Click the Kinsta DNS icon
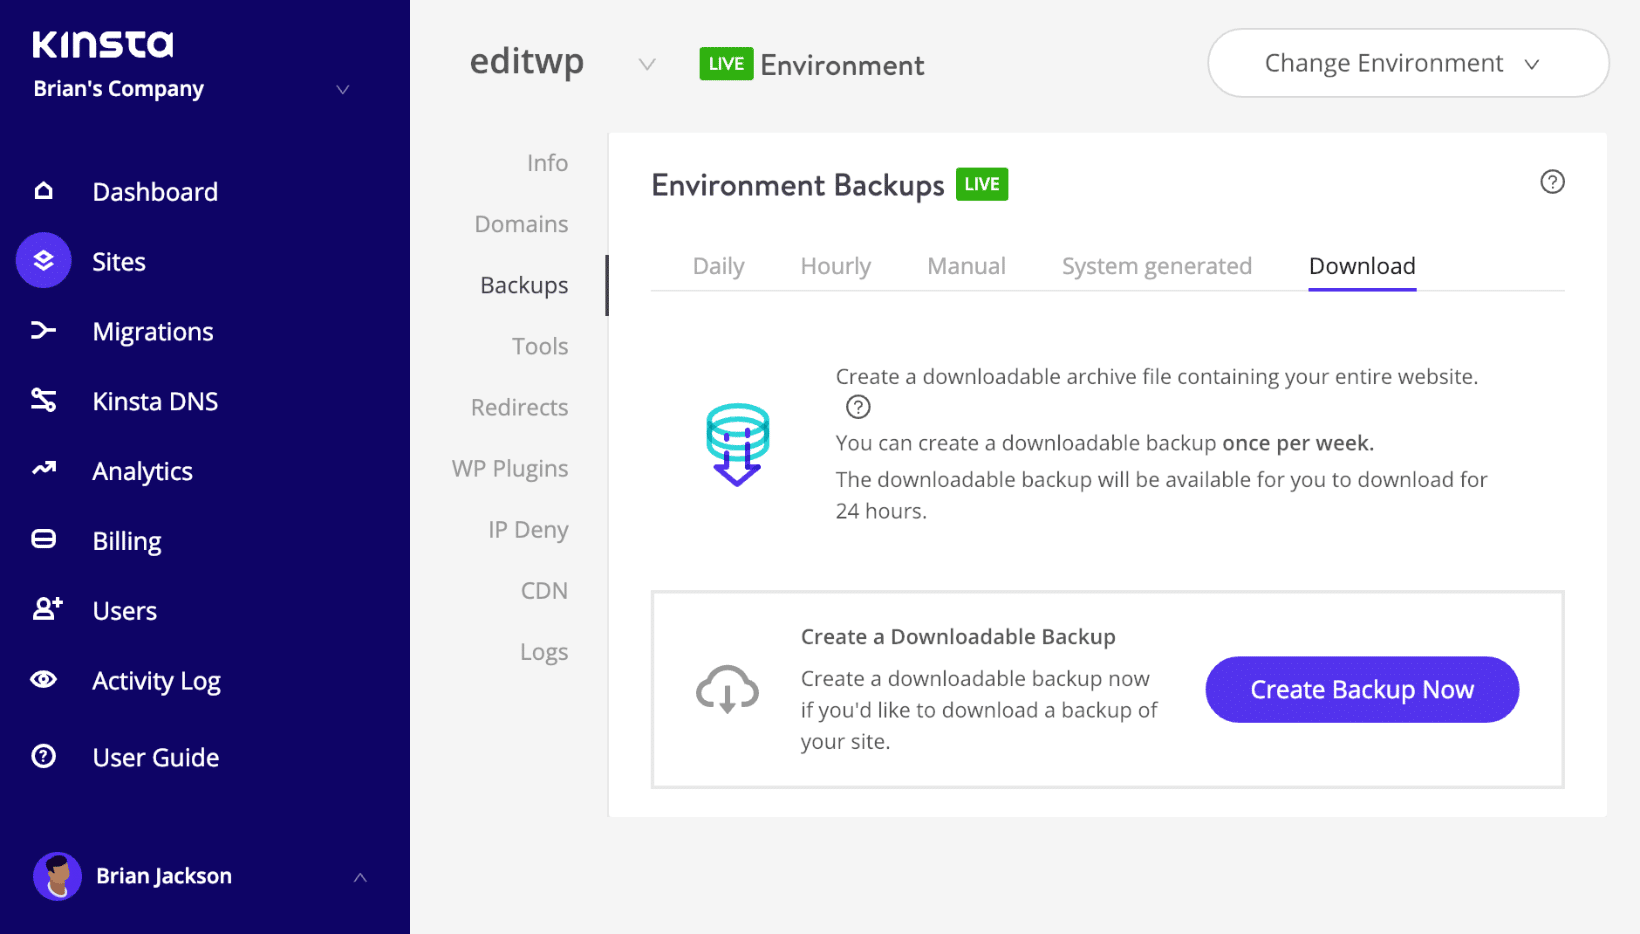Viewport: 1640px width, 934px height. pos(44,401)
